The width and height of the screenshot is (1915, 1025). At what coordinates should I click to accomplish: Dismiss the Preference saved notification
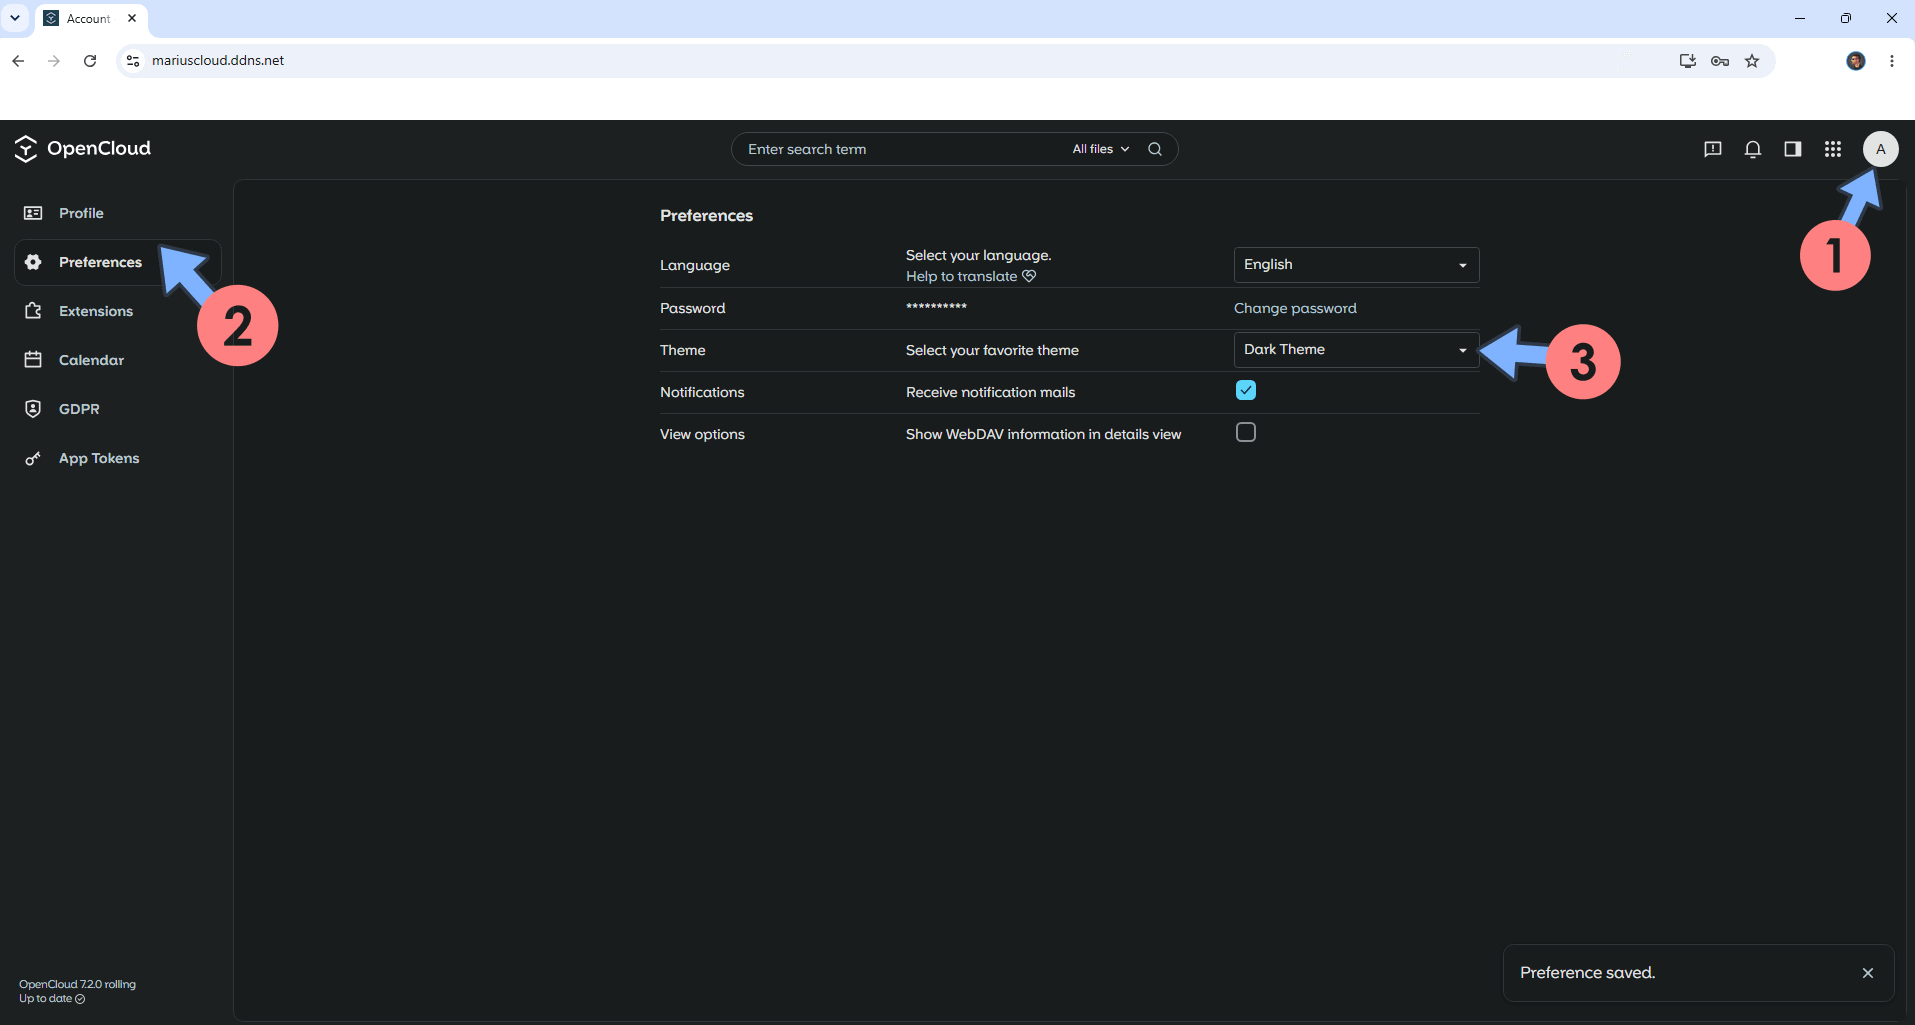(x=1868, y=973)
